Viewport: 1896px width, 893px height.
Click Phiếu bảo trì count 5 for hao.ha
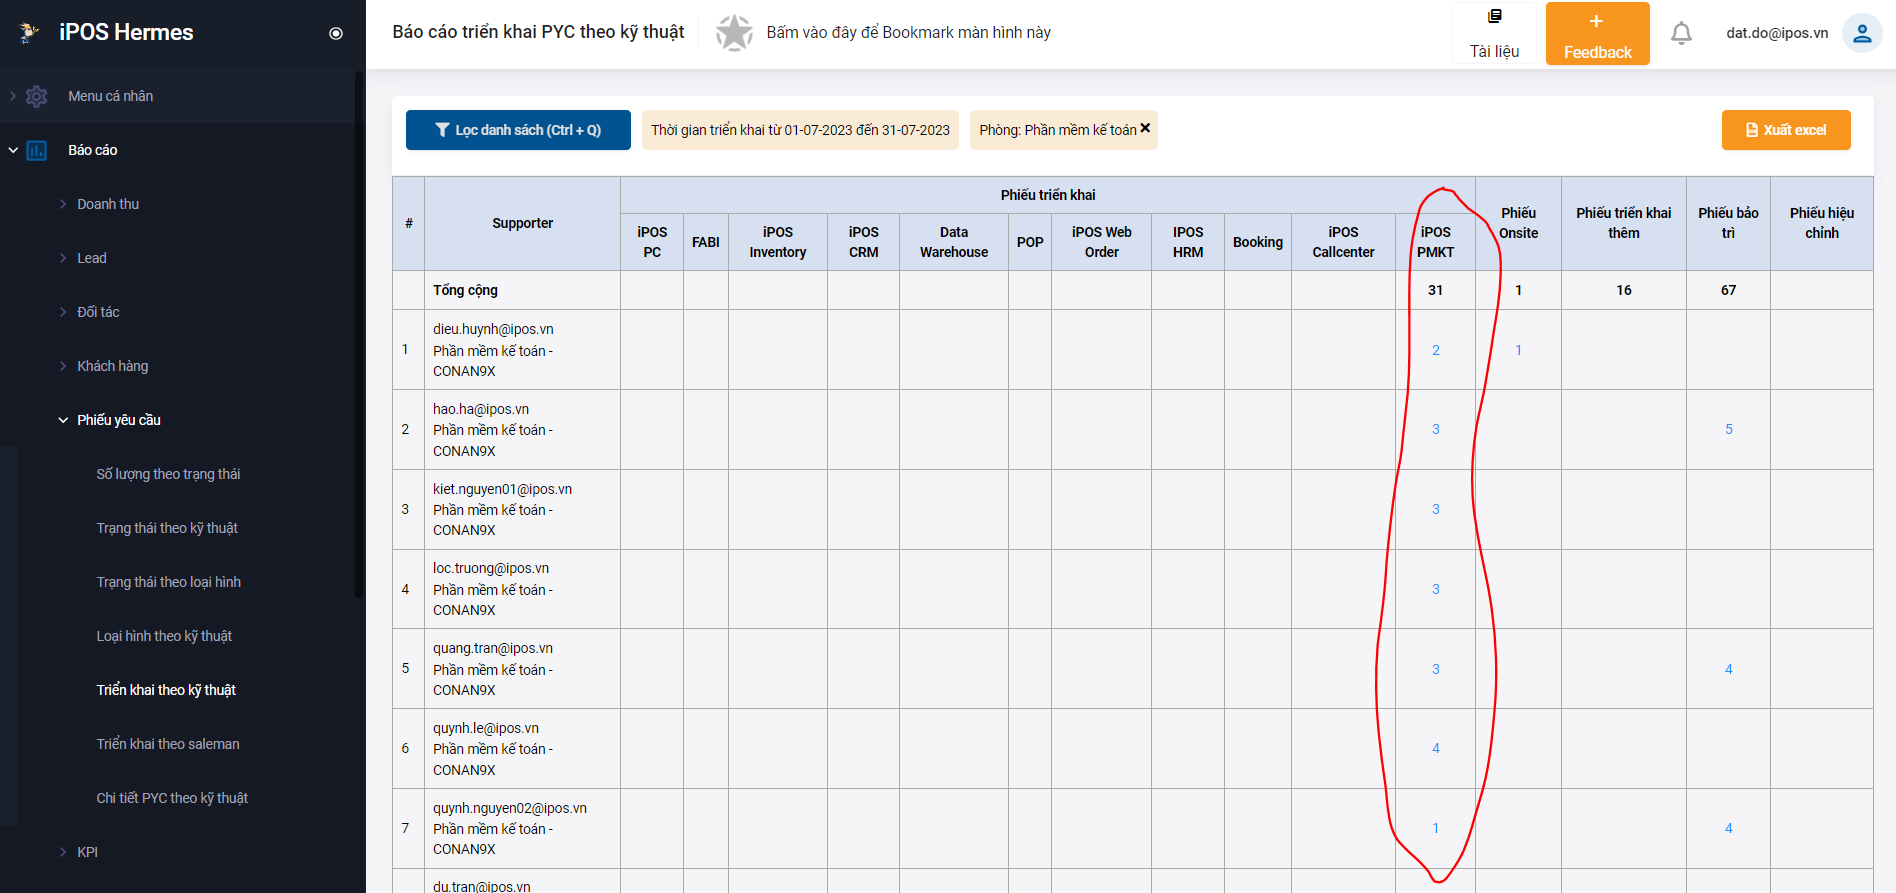[1729, 429]
